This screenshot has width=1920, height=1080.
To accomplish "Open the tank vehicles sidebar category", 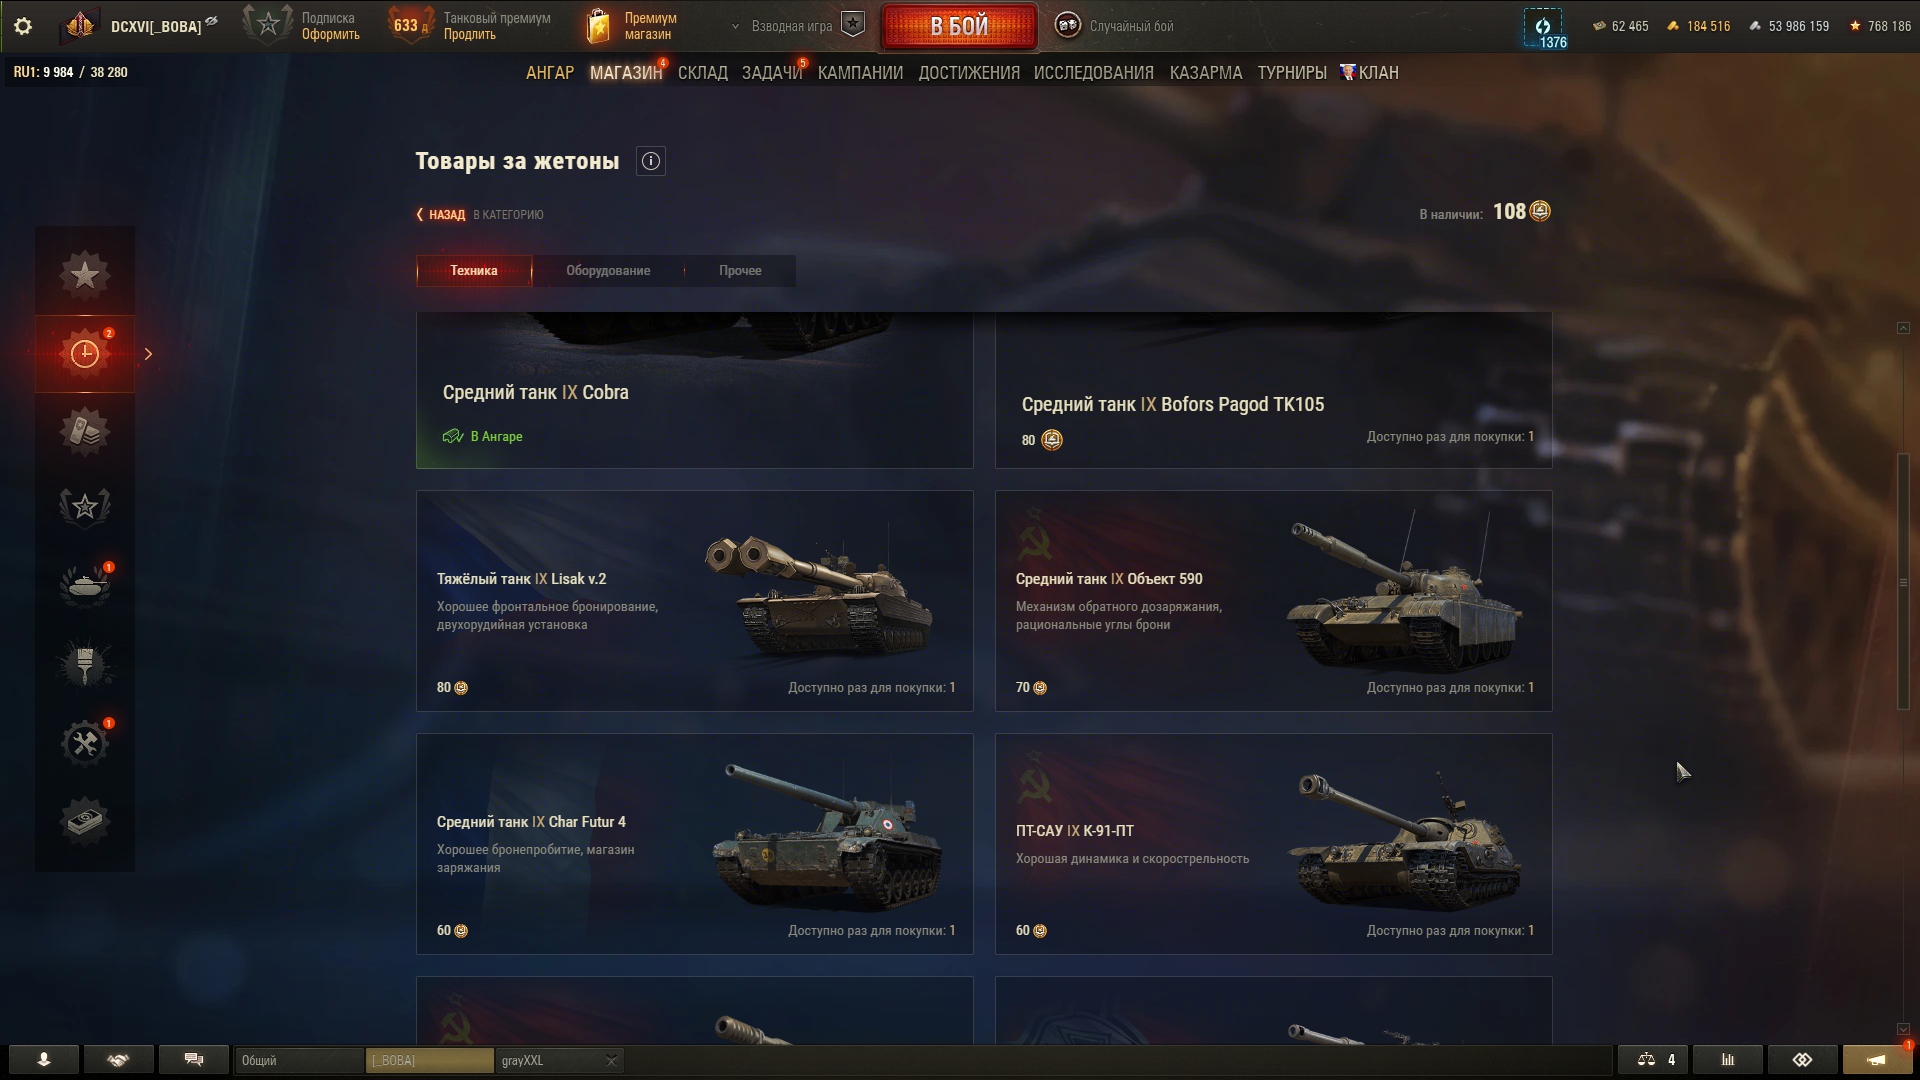I will tap(85, 585).
